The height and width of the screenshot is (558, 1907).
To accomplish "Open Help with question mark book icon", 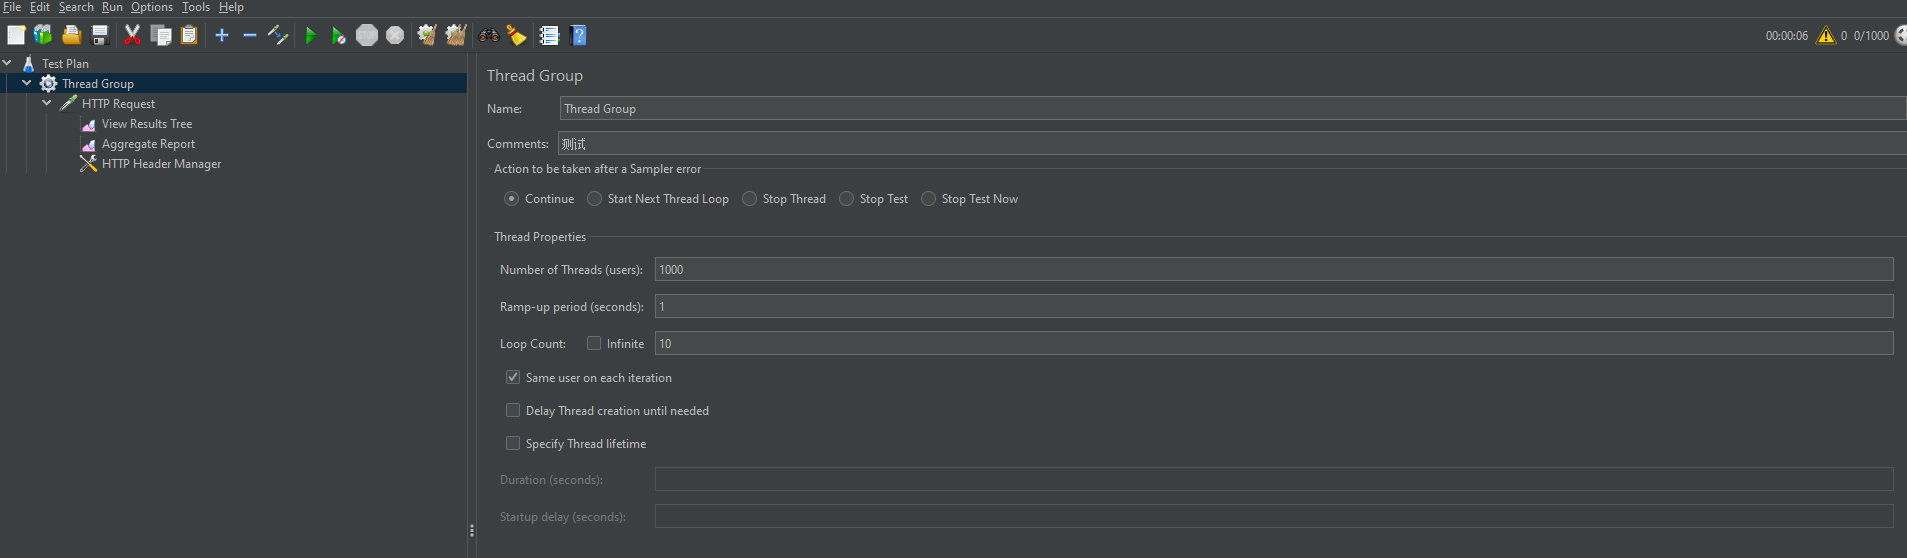I will tap(578, 35).
